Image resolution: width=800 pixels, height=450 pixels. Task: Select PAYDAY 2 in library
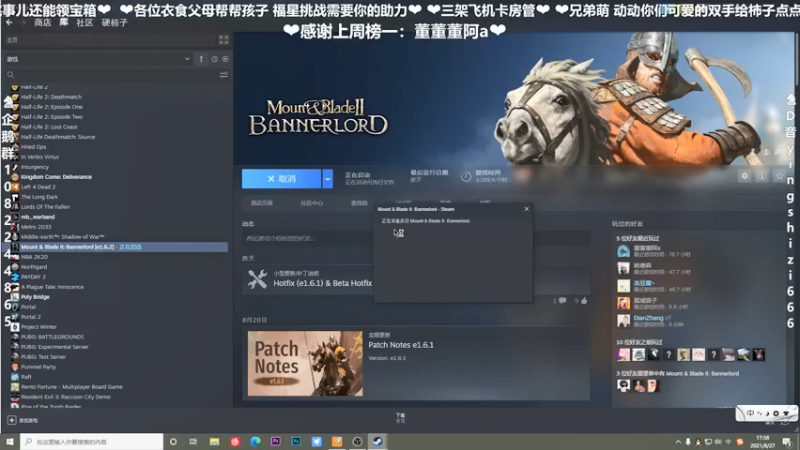33,277
